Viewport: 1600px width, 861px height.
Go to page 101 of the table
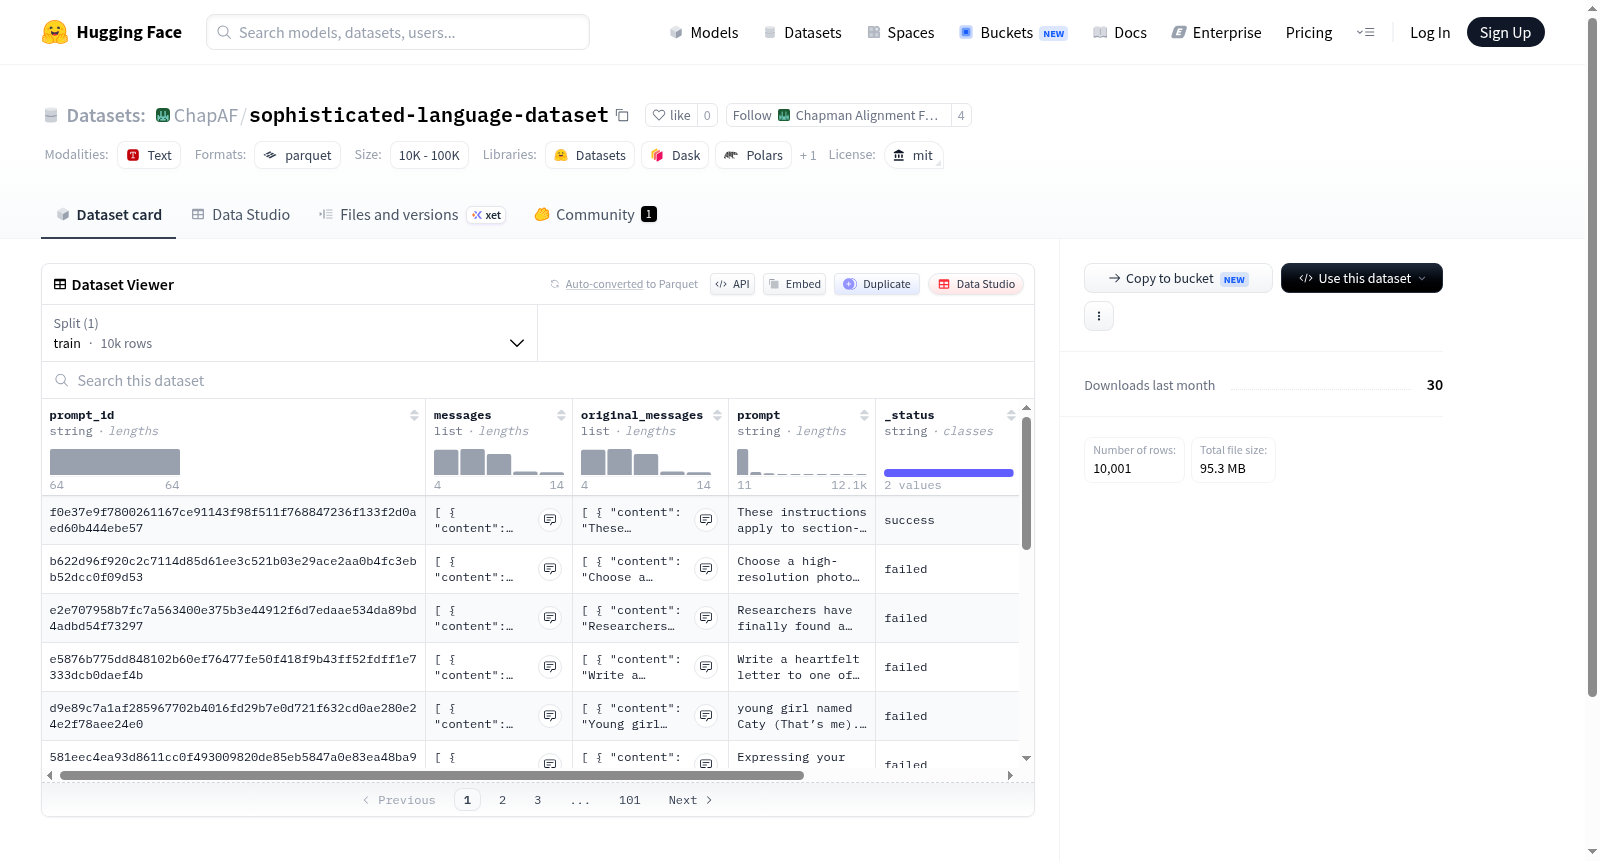pyautogui.click(x=629, y=800)
